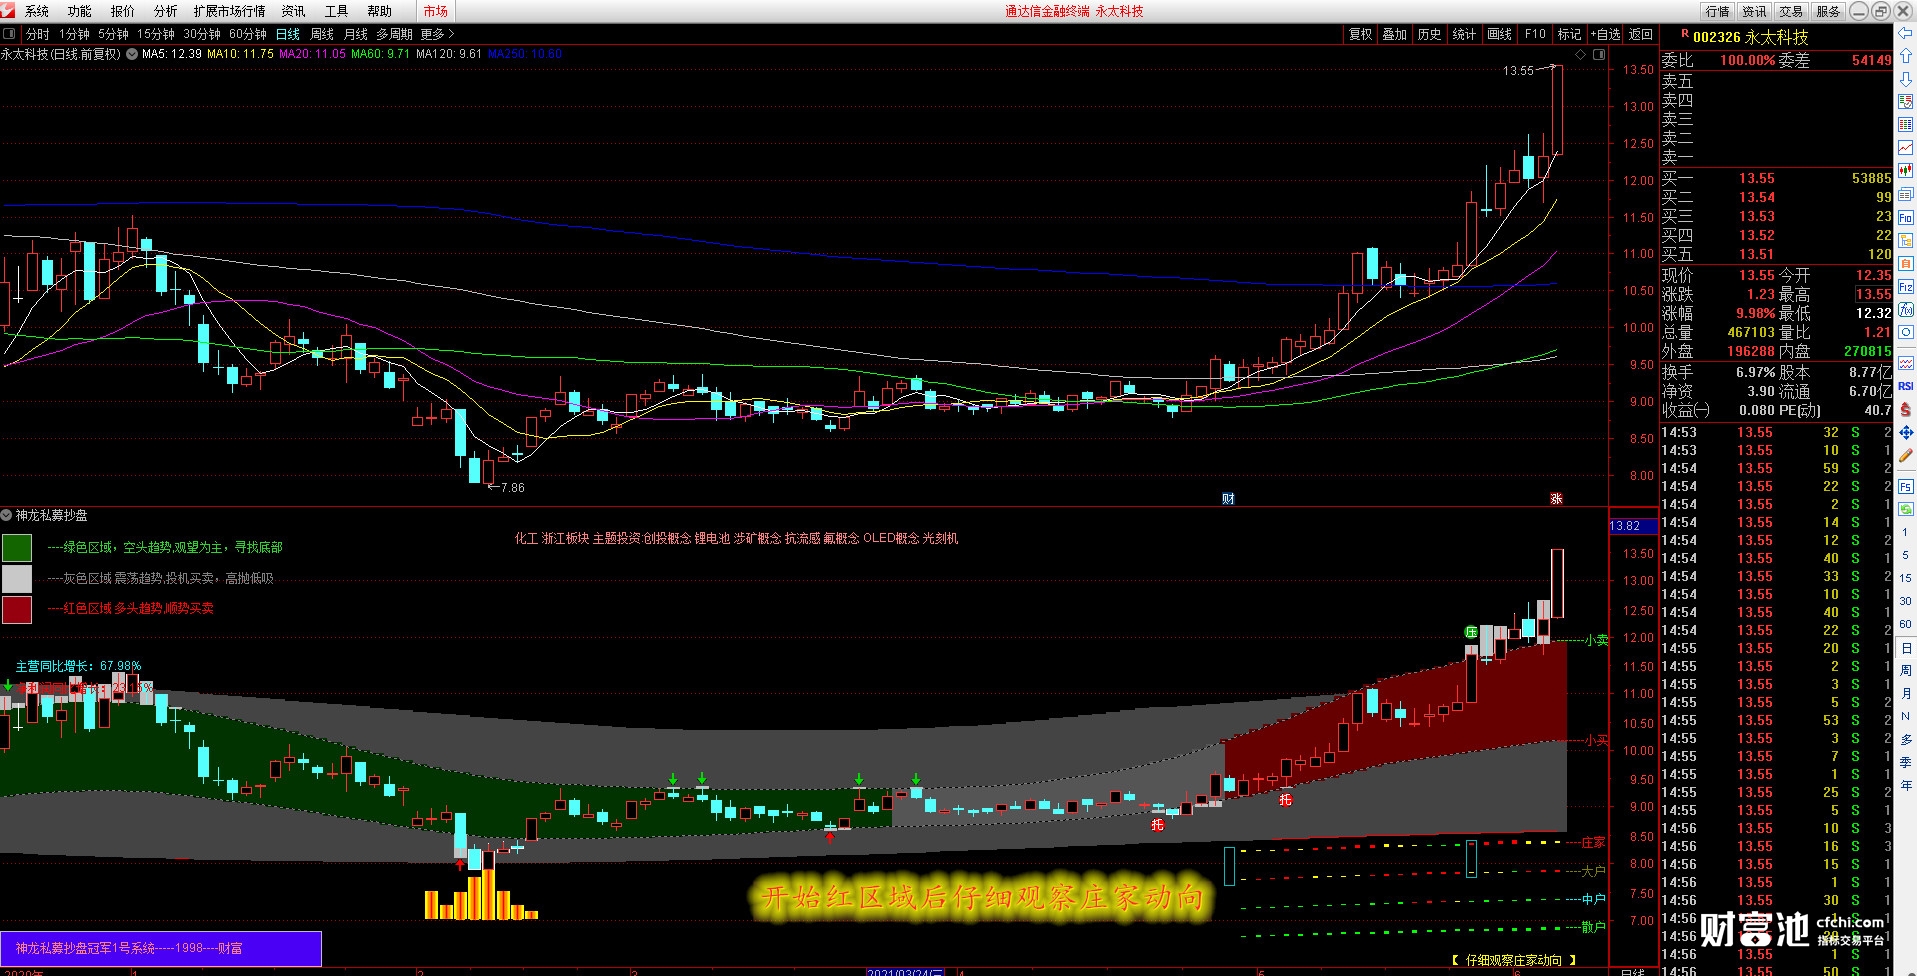1917x976 pixels.
Task: Expand the 更多 periods dropdown
Action: pyautogui.click(x=437, y=34)
